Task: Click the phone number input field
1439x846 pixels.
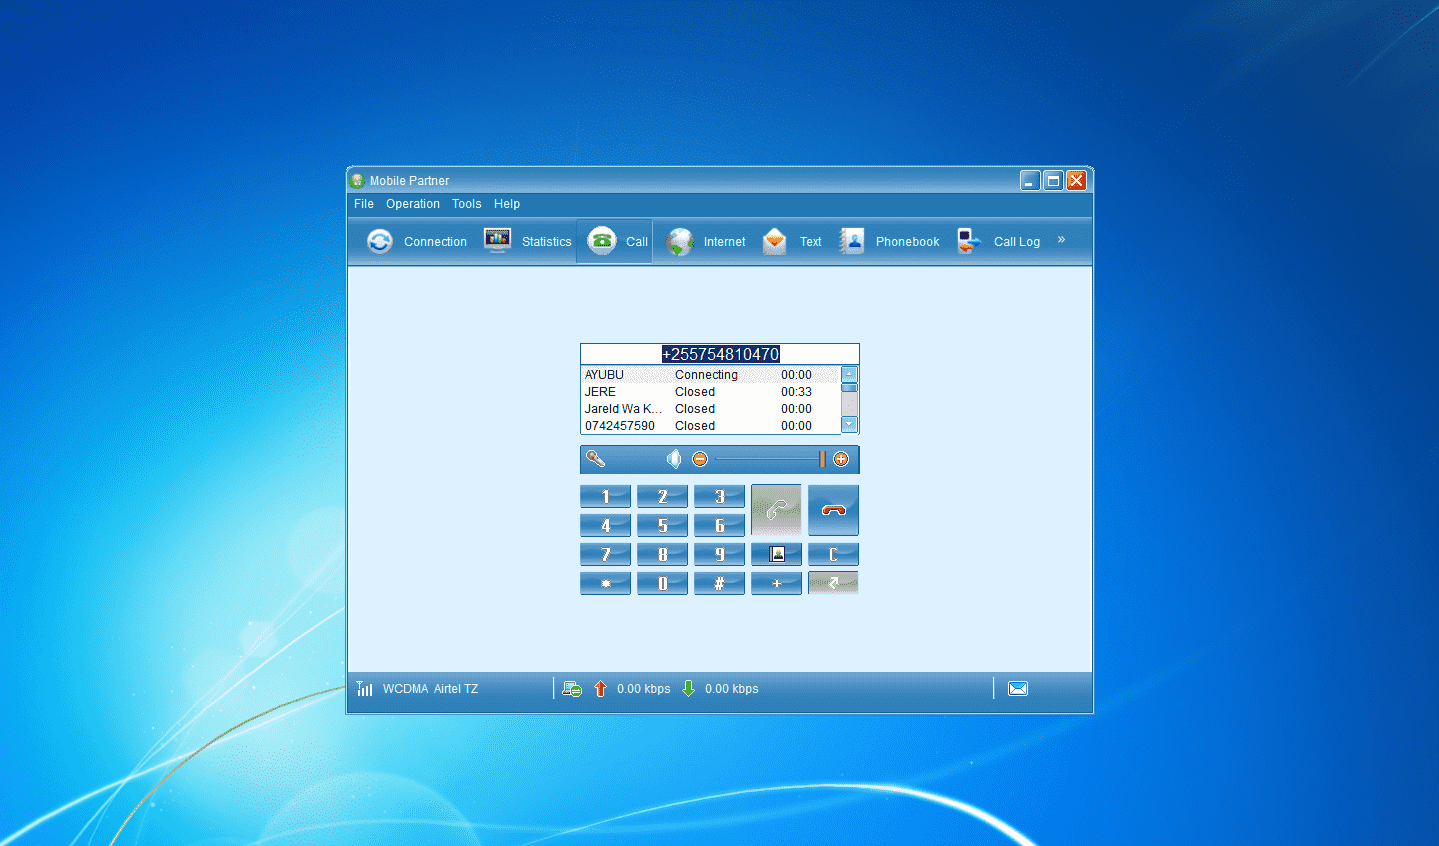Action: pos(720,354)
